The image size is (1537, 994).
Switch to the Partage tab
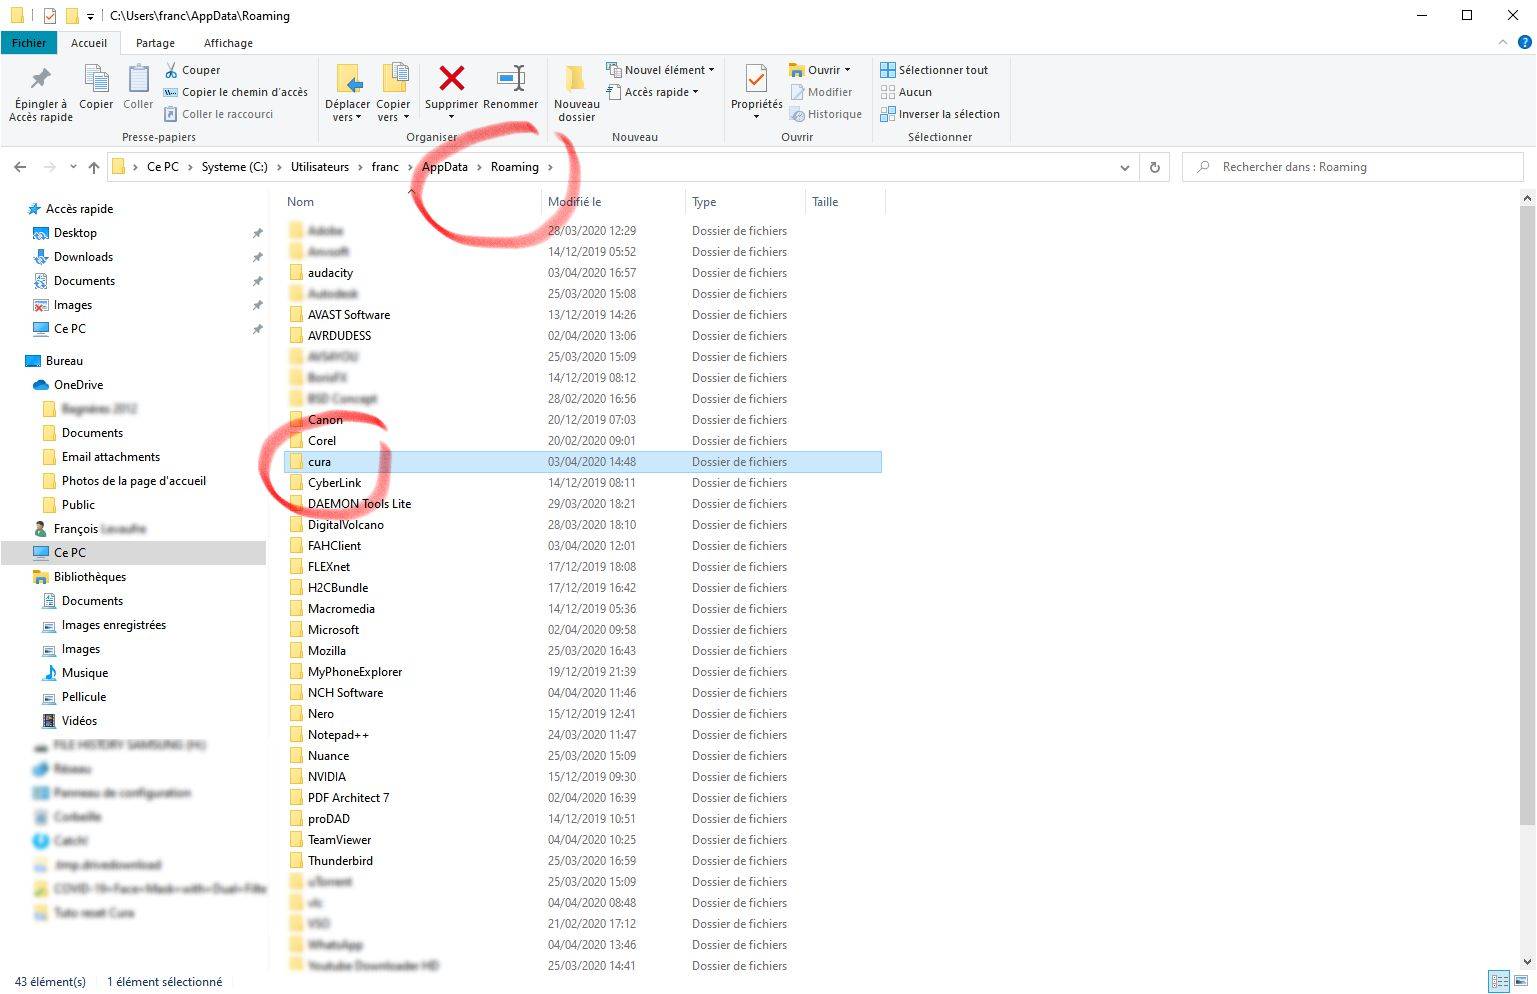(155, 43)
